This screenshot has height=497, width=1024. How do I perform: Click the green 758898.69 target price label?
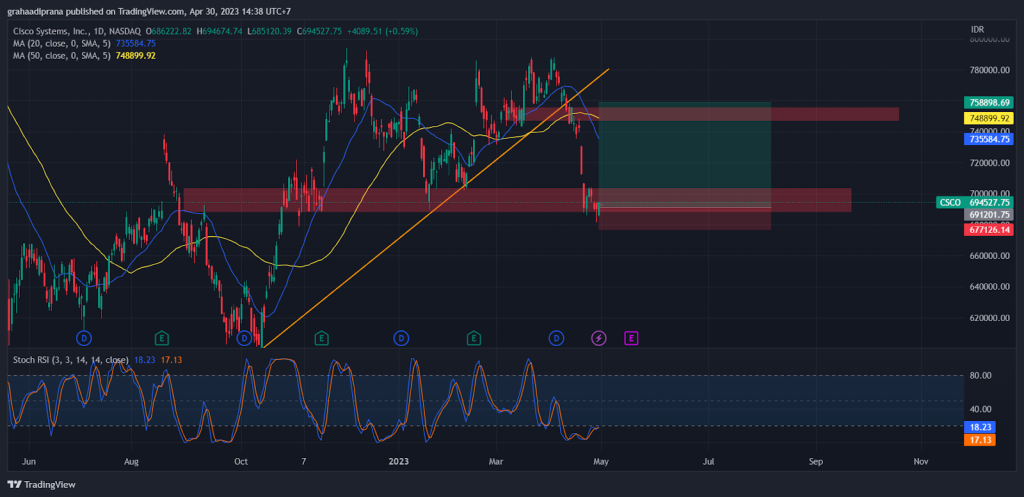point(989,103)
